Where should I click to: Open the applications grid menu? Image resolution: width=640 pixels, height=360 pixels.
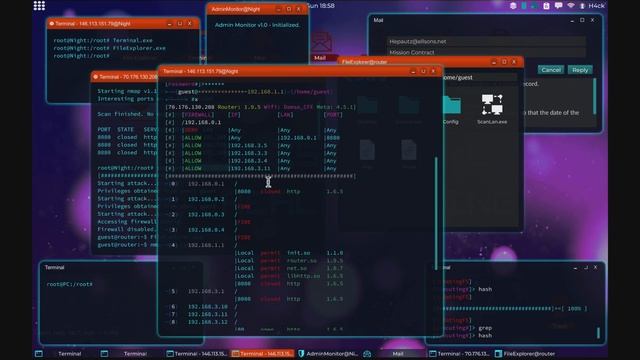[x=39, y=6]
